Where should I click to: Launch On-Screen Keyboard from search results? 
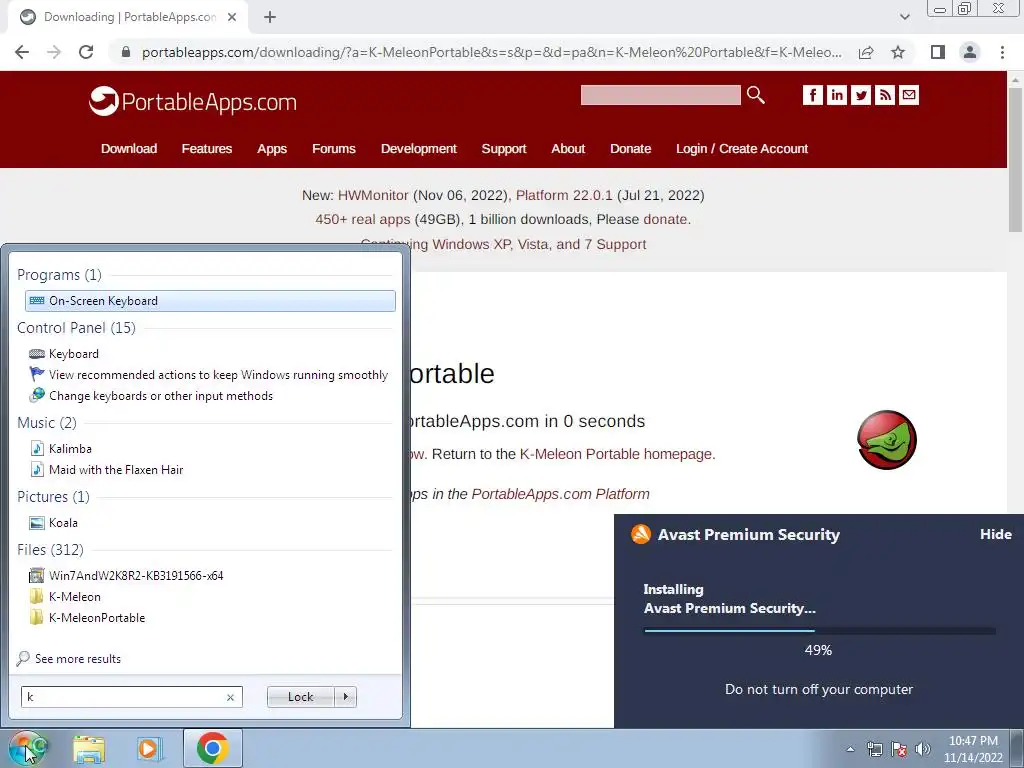click(210, 300)
